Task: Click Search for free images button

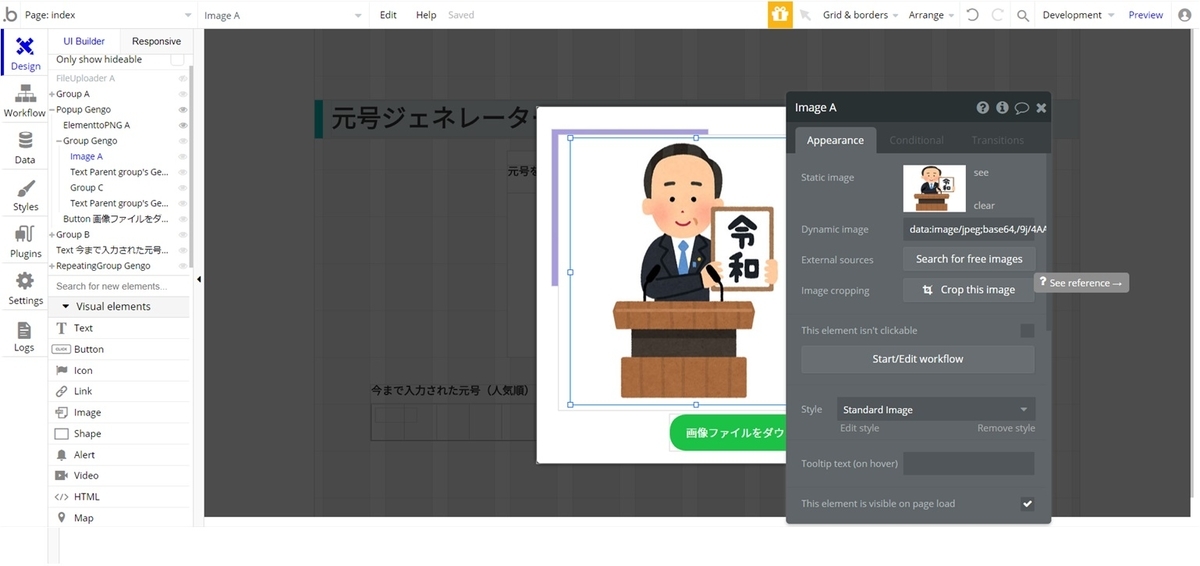Action: pos(968,259)
